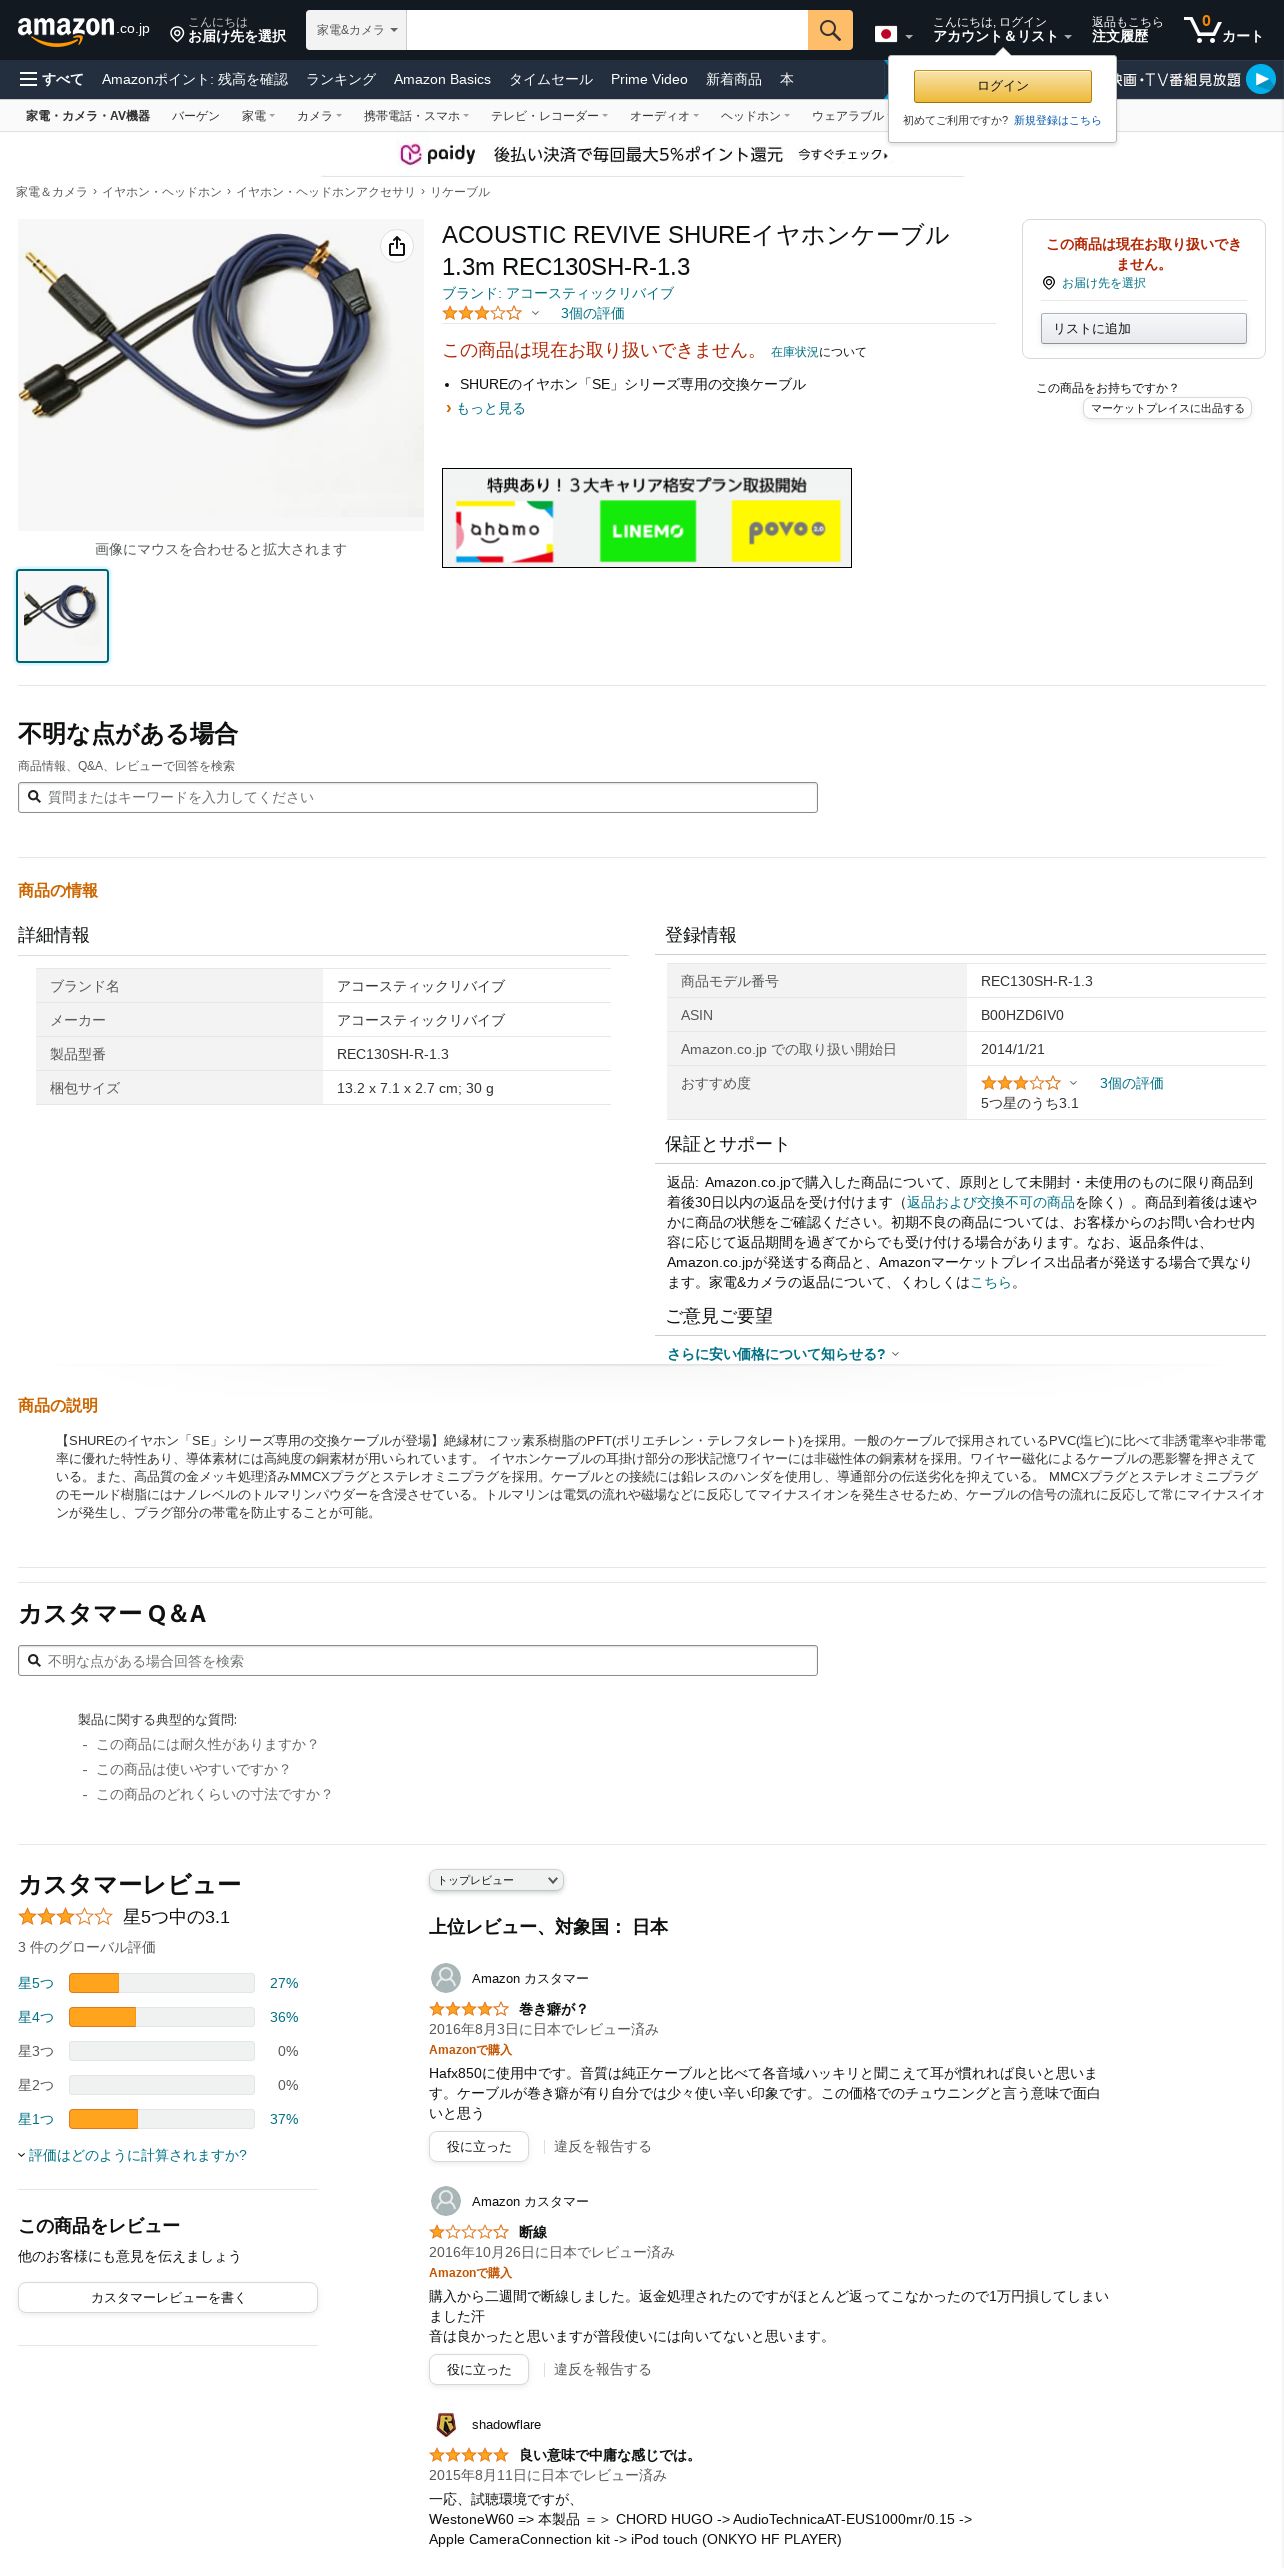Click the 4-star rating bar

(x=162, y=2017)
